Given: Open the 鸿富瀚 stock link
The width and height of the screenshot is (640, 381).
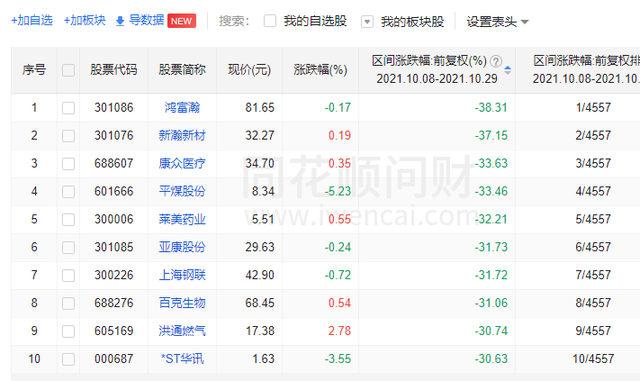Looking at the screenshot, I should tap(182, 107).
